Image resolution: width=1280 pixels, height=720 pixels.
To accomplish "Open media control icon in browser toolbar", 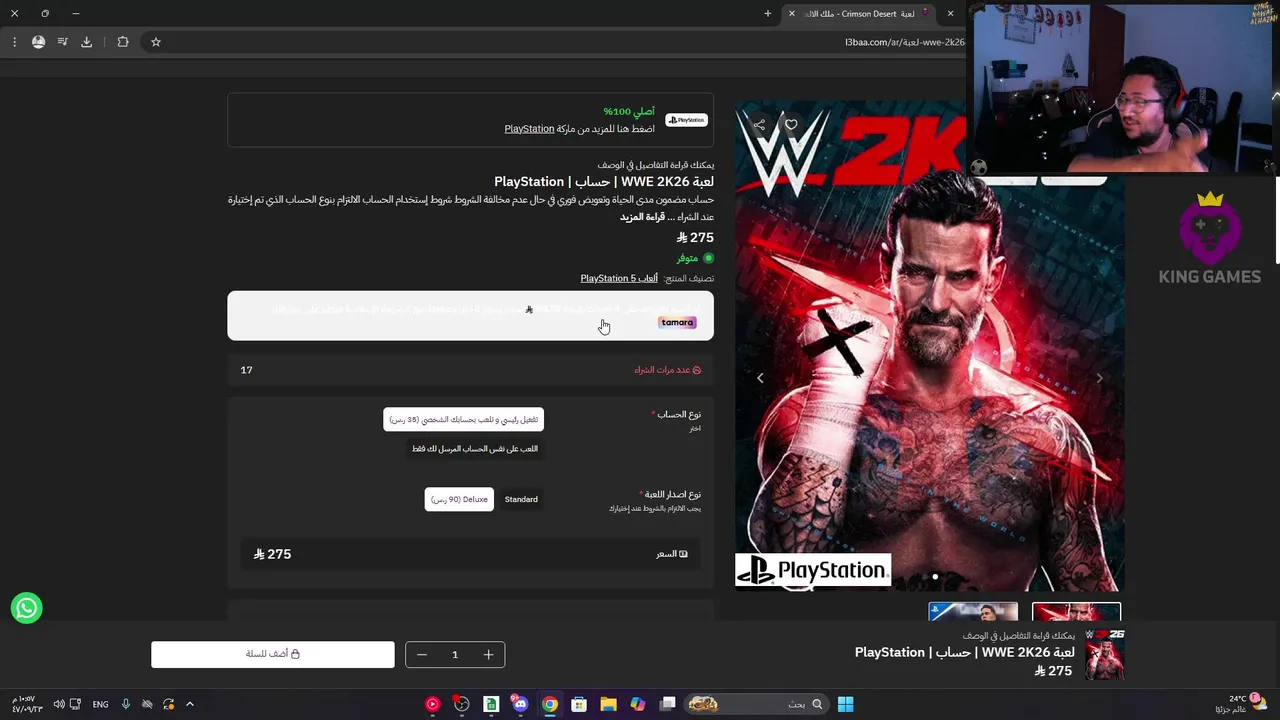I will [62, 42].
